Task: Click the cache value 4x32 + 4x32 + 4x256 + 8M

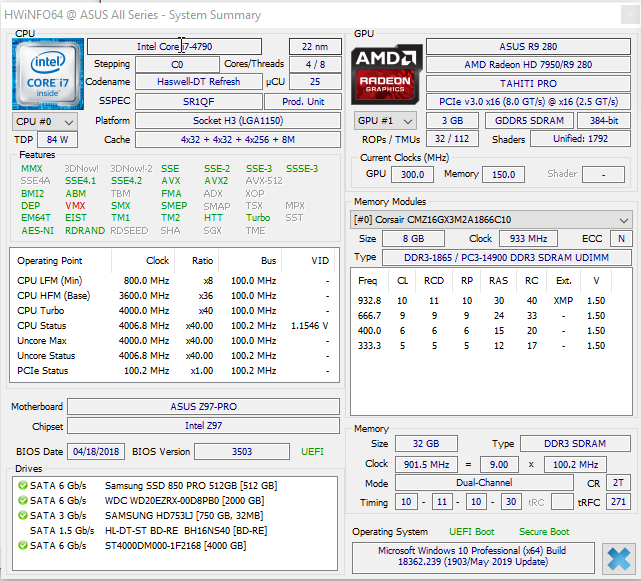Action: click(x=238, y=139)
